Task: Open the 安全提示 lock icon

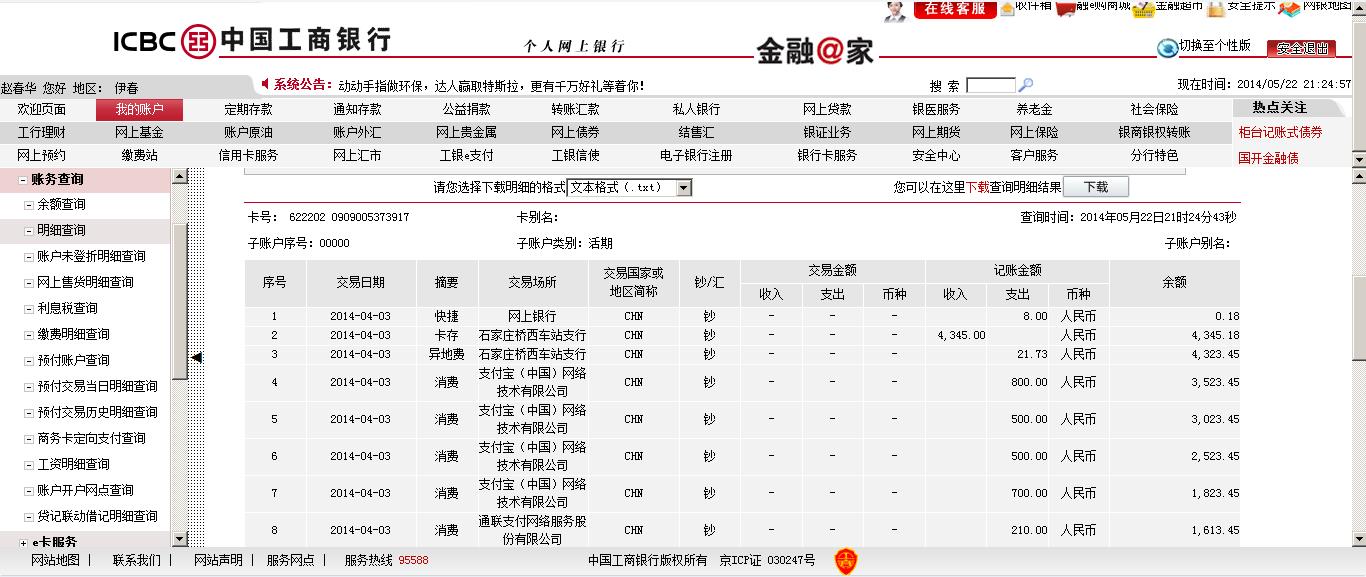Action: point(1215,9)
